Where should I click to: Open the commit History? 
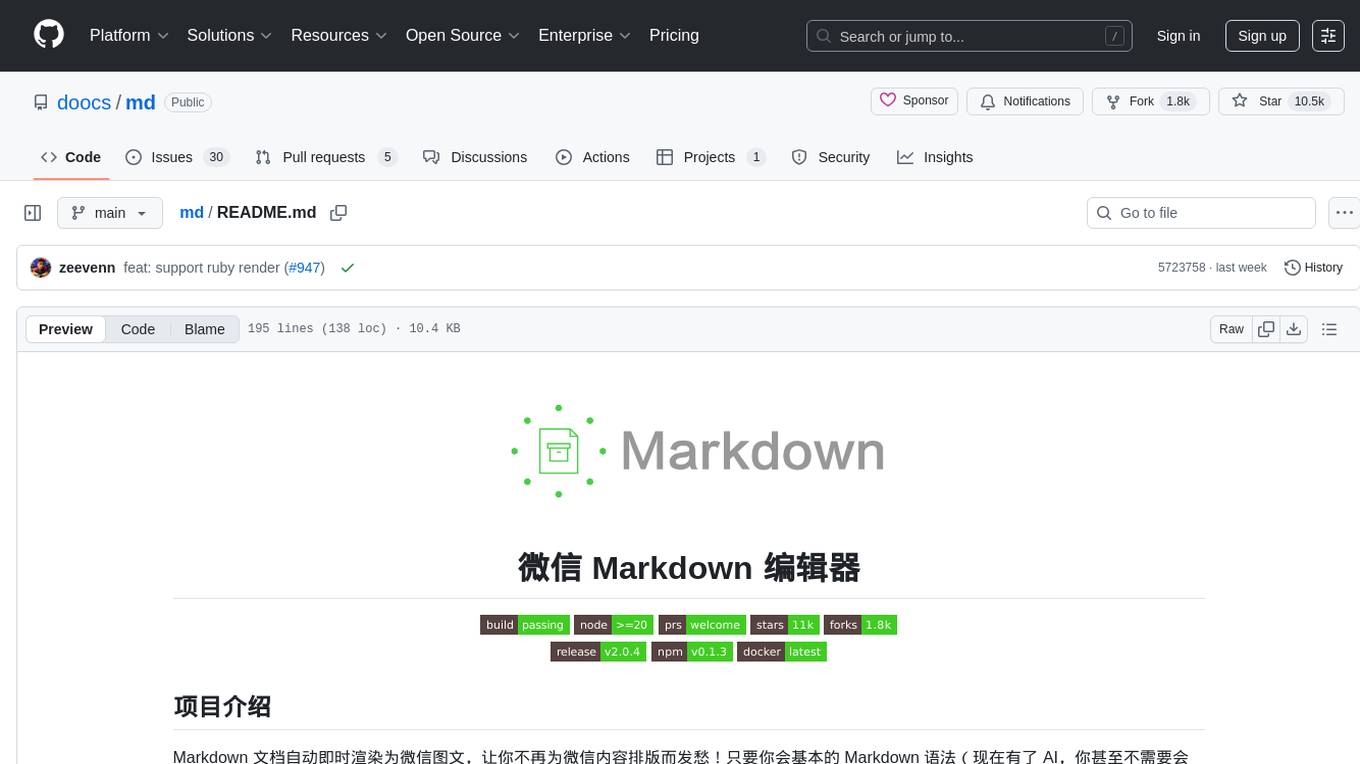coord(1313,268)
